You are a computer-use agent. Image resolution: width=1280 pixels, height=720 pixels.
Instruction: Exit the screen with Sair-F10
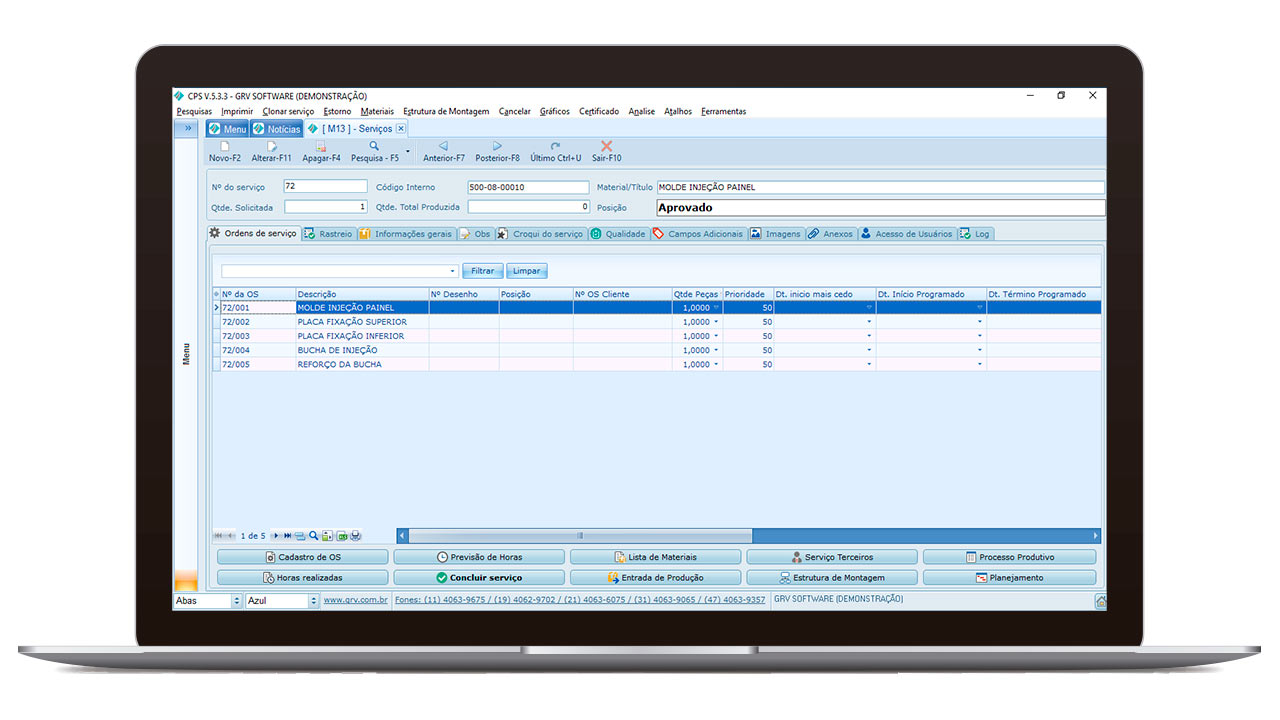(606, 152)
